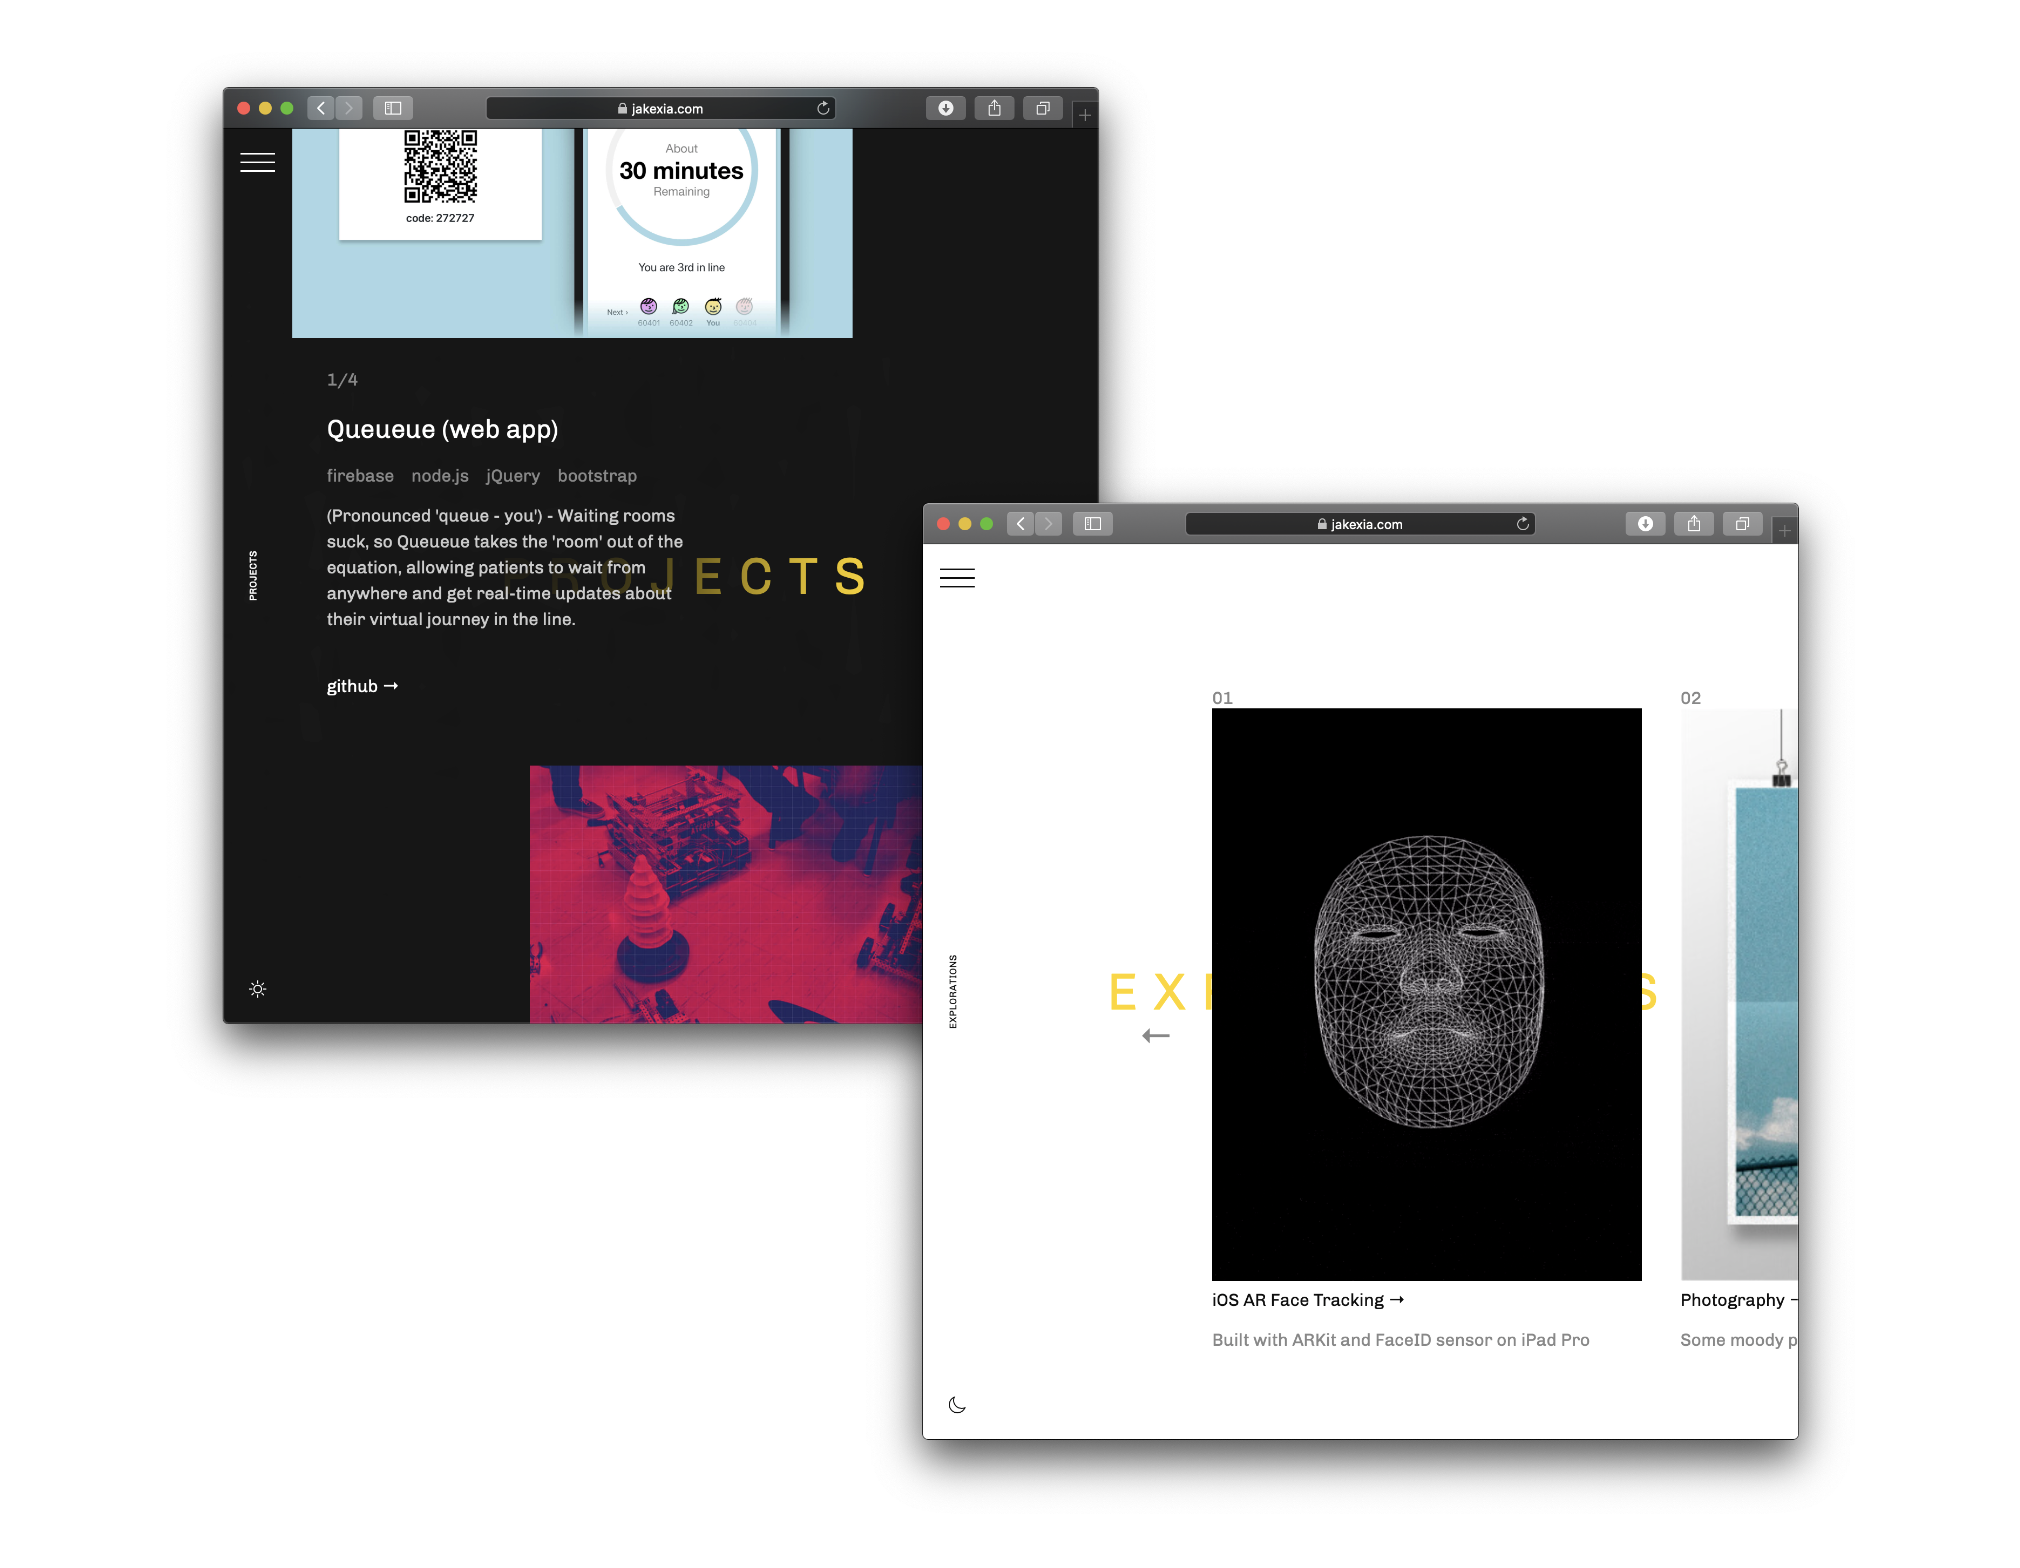Open the github link for Queueue
Image resolution: width=2020 pixels, height=1568 pixels.
362,686
